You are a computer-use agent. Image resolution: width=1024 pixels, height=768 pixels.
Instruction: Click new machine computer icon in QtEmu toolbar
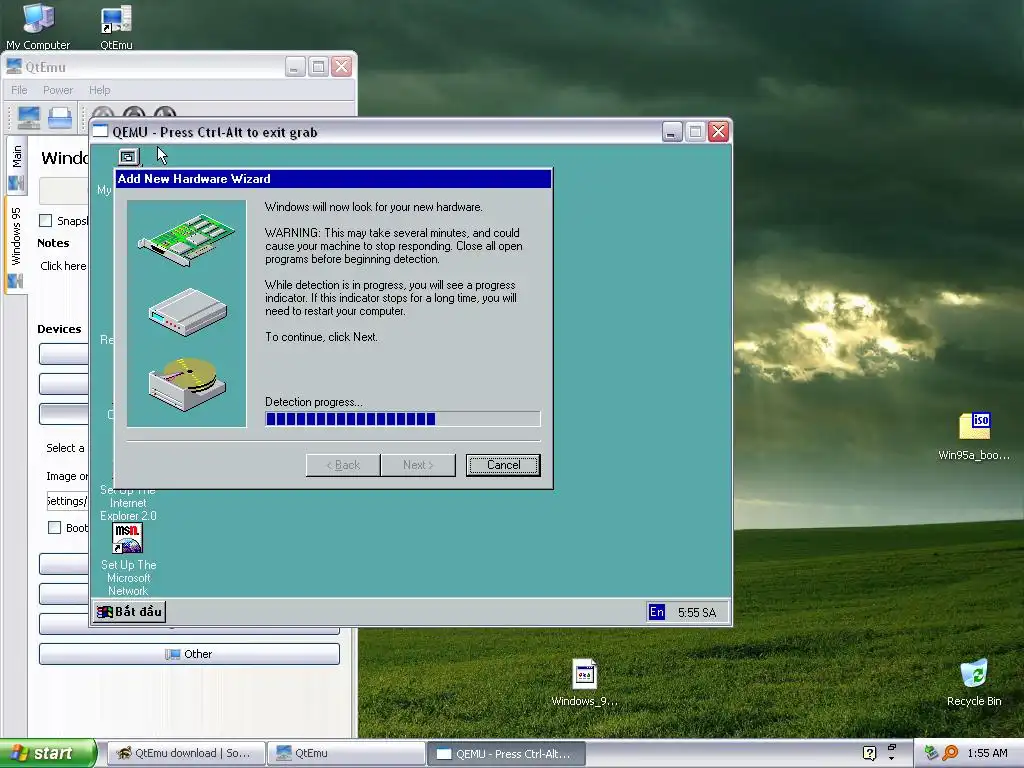click(29, 118)
